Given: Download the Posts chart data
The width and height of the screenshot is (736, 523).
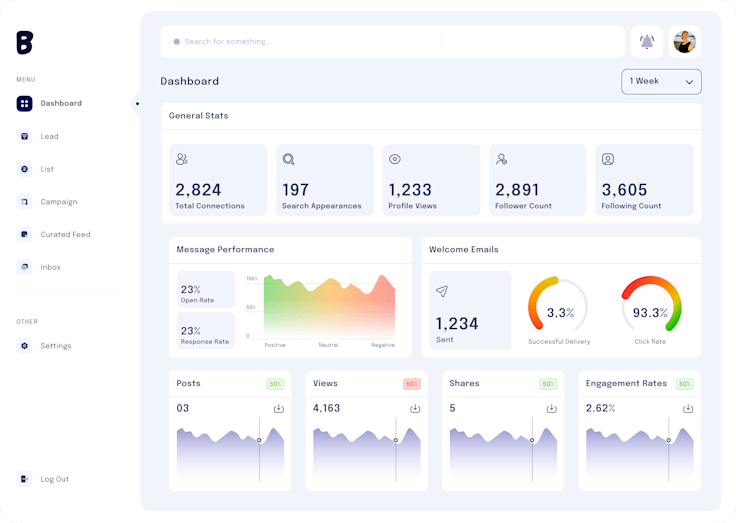Looking at the screenshot, I should click(278, 408).
